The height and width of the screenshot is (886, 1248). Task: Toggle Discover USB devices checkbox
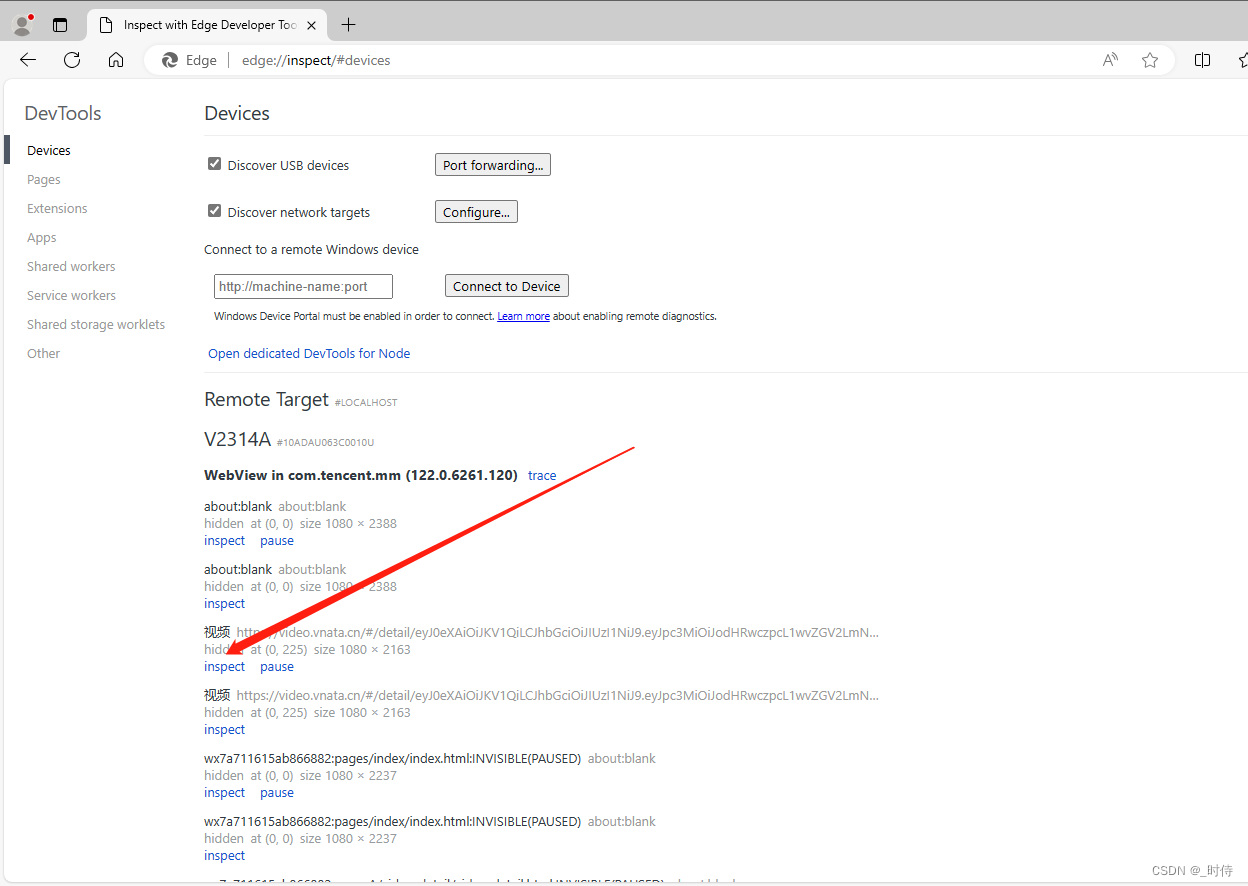point(214,164)
